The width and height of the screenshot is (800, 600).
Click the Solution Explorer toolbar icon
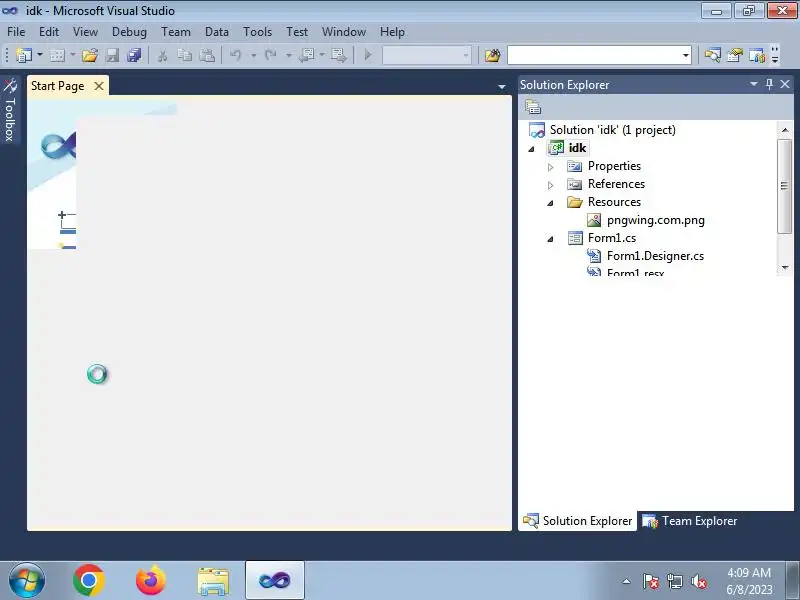click(x=712, y=55)
